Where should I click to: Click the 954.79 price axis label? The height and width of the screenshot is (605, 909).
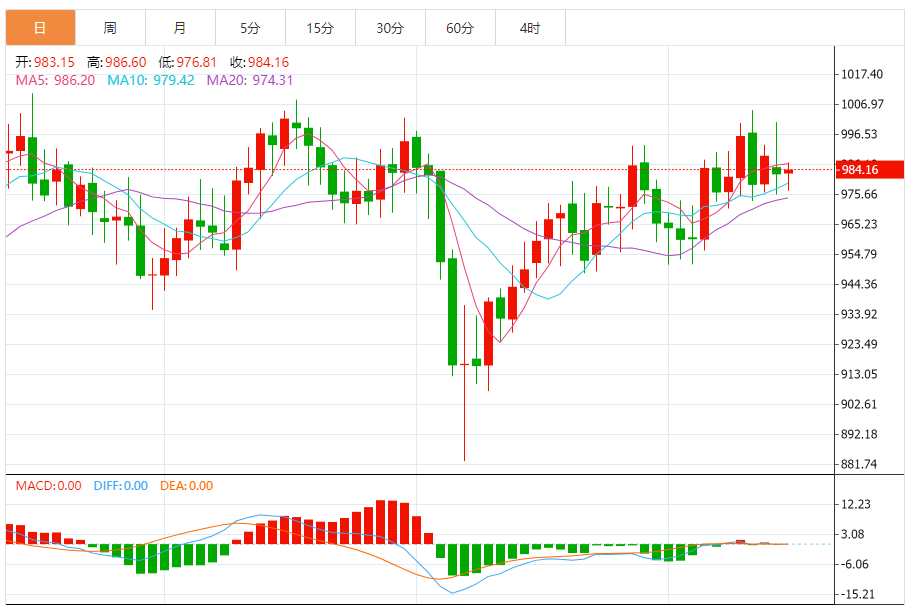859,254
